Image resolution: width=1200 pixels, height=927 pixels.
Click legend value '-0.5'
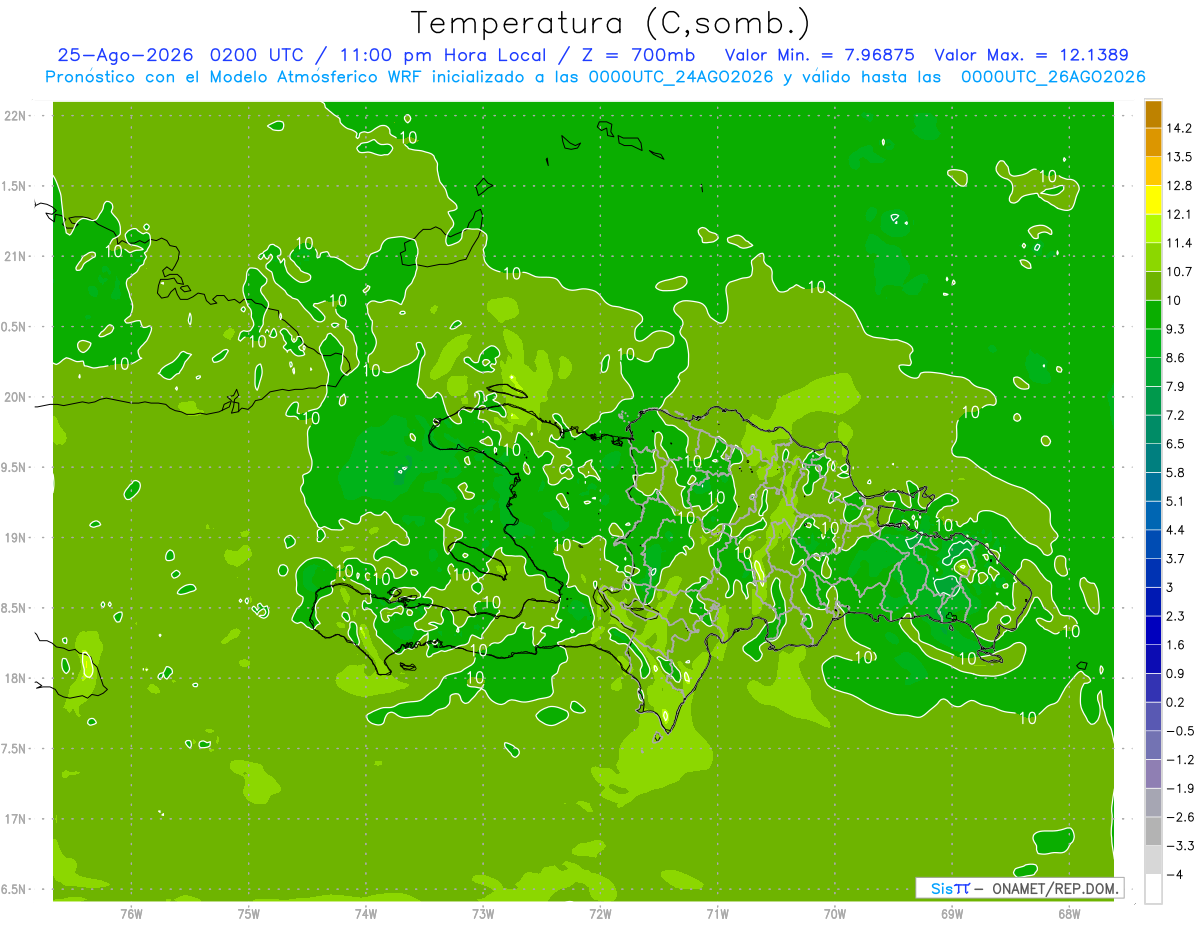pyautogui.click(x=1179, y=731)
